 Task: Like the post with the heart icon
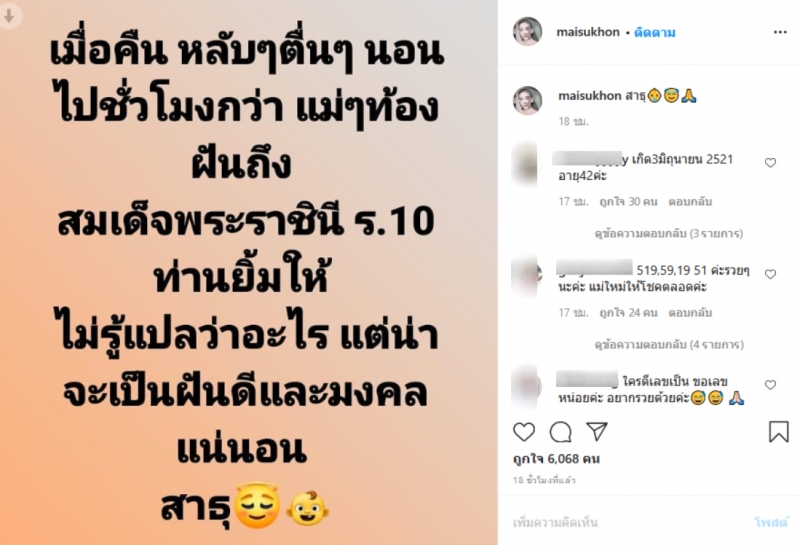tap(524, 432)
